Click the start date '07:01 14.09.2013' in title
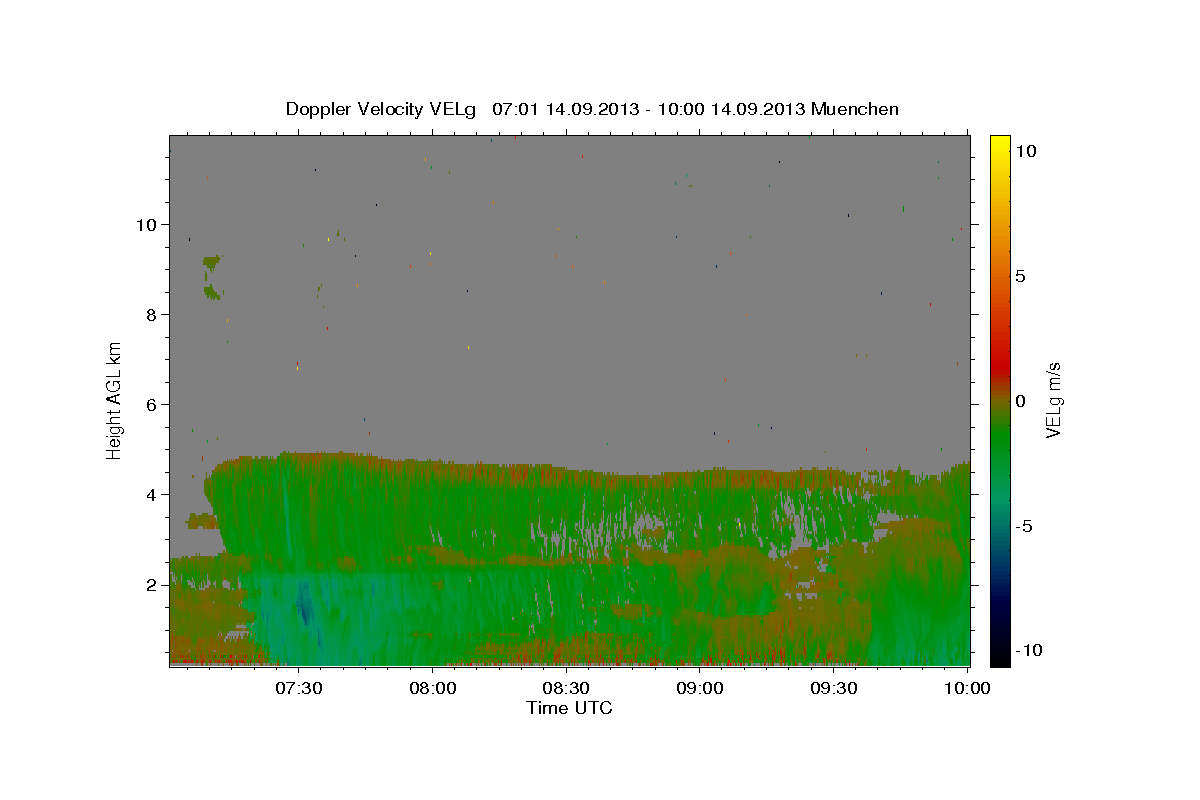 click(x=565, y=109)
